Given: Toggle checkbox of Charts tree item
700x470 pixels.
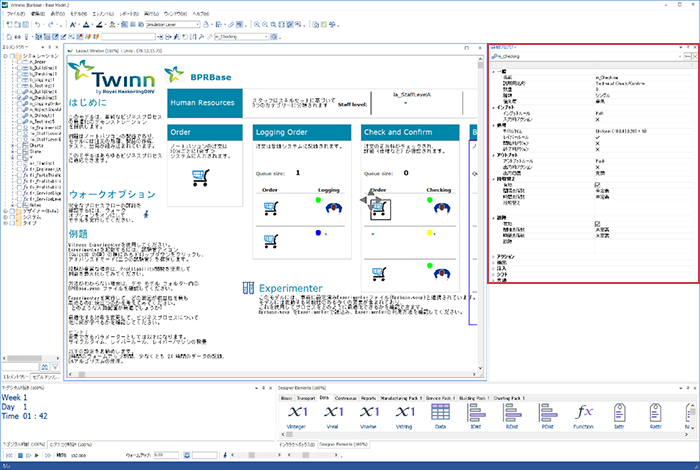Looking at the screenshot, I should click(20, 146).
